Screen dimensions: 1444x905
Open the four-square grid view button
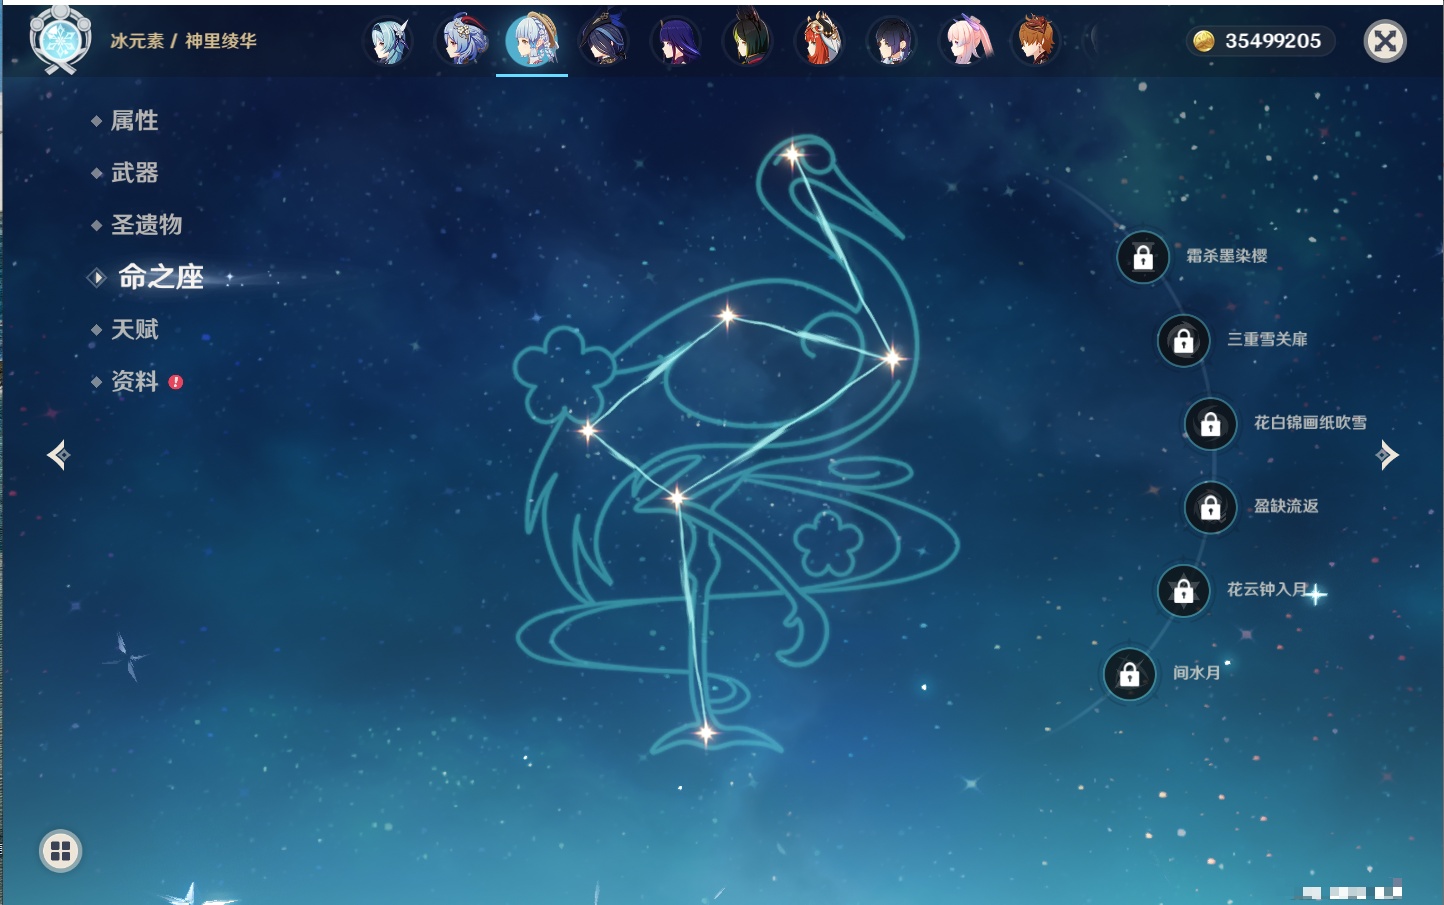coord(60,851)
